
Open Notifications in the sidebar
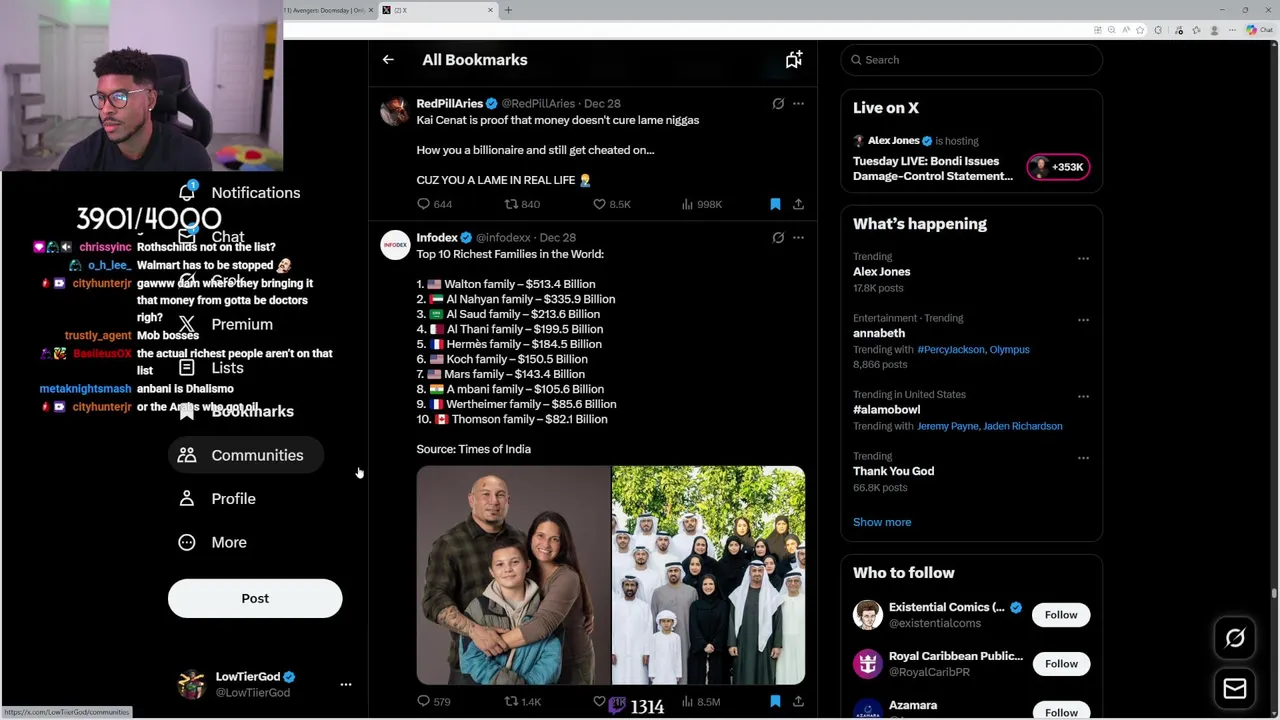click(x=239, y=192)
